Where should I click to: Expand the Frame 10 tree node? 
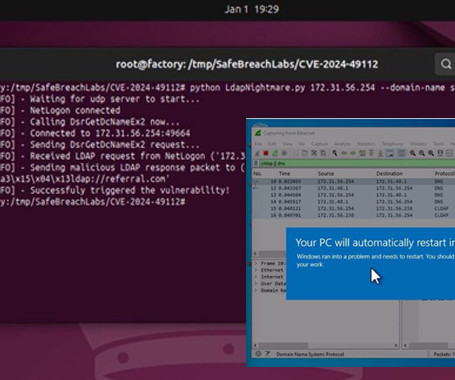(x=256, y=263)
